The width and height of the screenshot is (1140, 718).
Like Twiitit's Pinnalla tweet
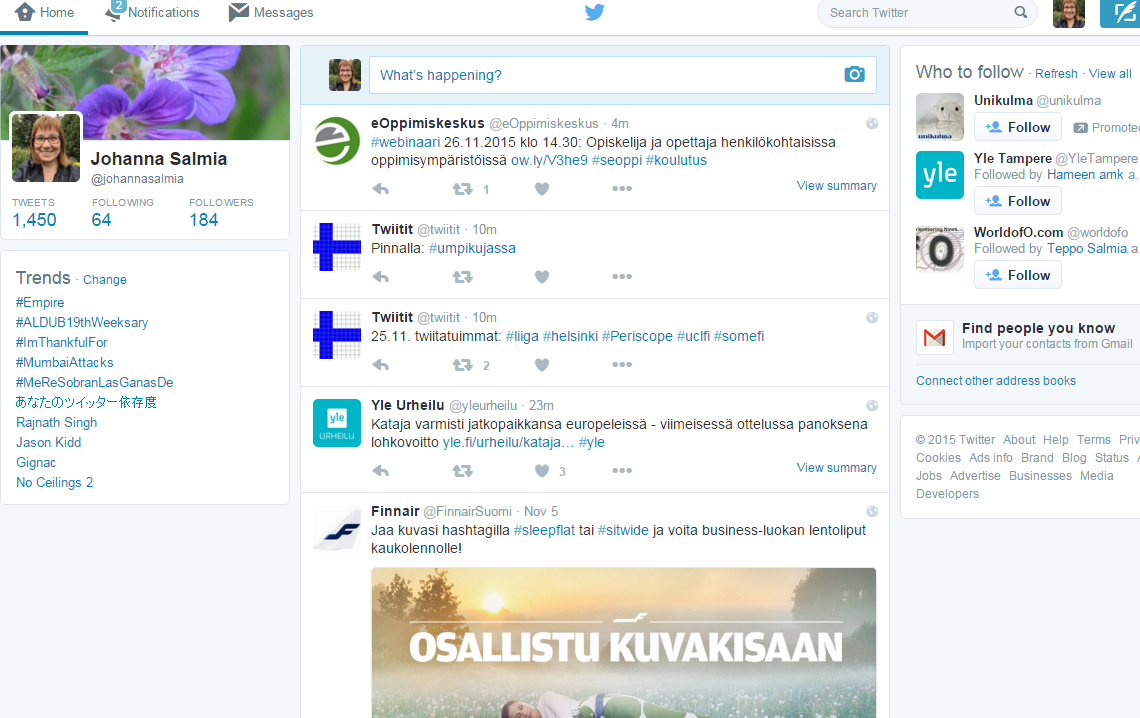542,277
